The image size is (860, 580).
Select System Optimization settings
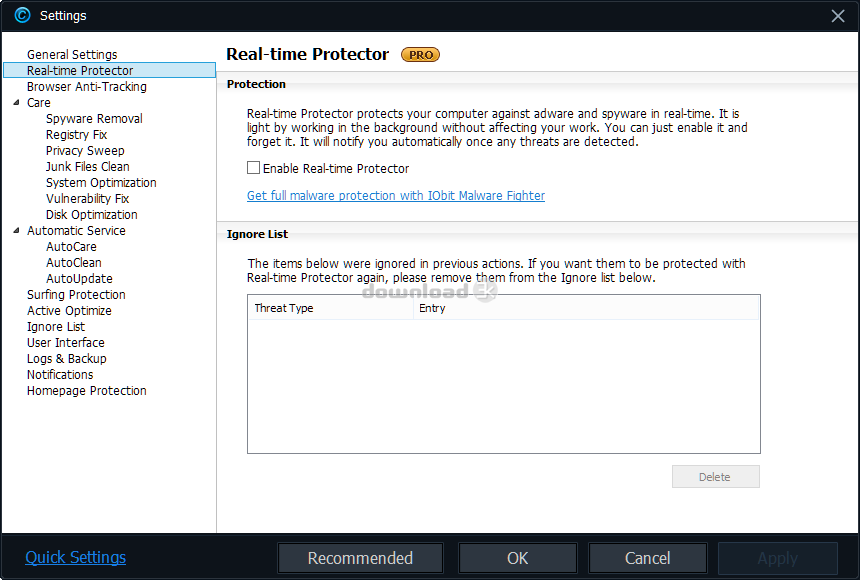(x=101, y=183)
